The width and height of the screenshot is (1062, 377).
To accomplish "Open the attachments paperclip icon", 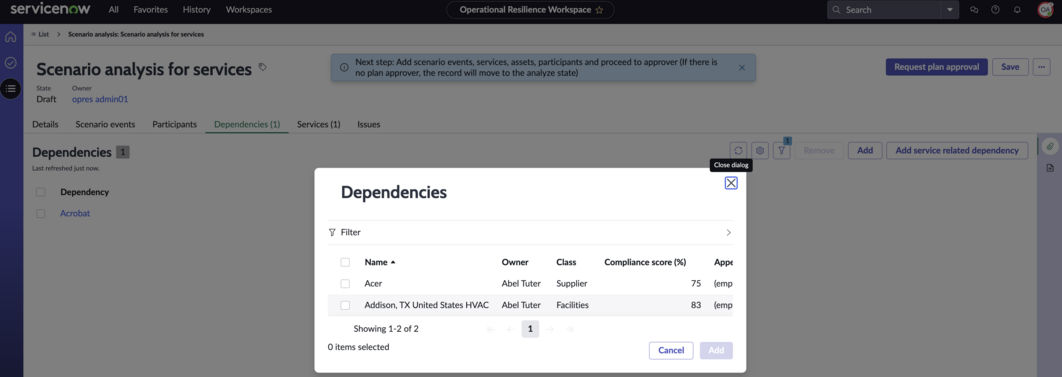I will tap(1049, 146).
